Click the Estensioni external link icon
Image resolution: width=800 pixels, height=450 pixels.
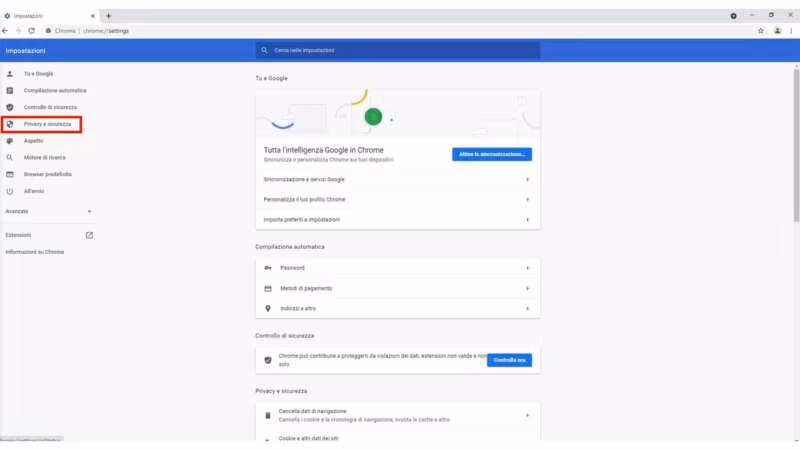[89, 235]
